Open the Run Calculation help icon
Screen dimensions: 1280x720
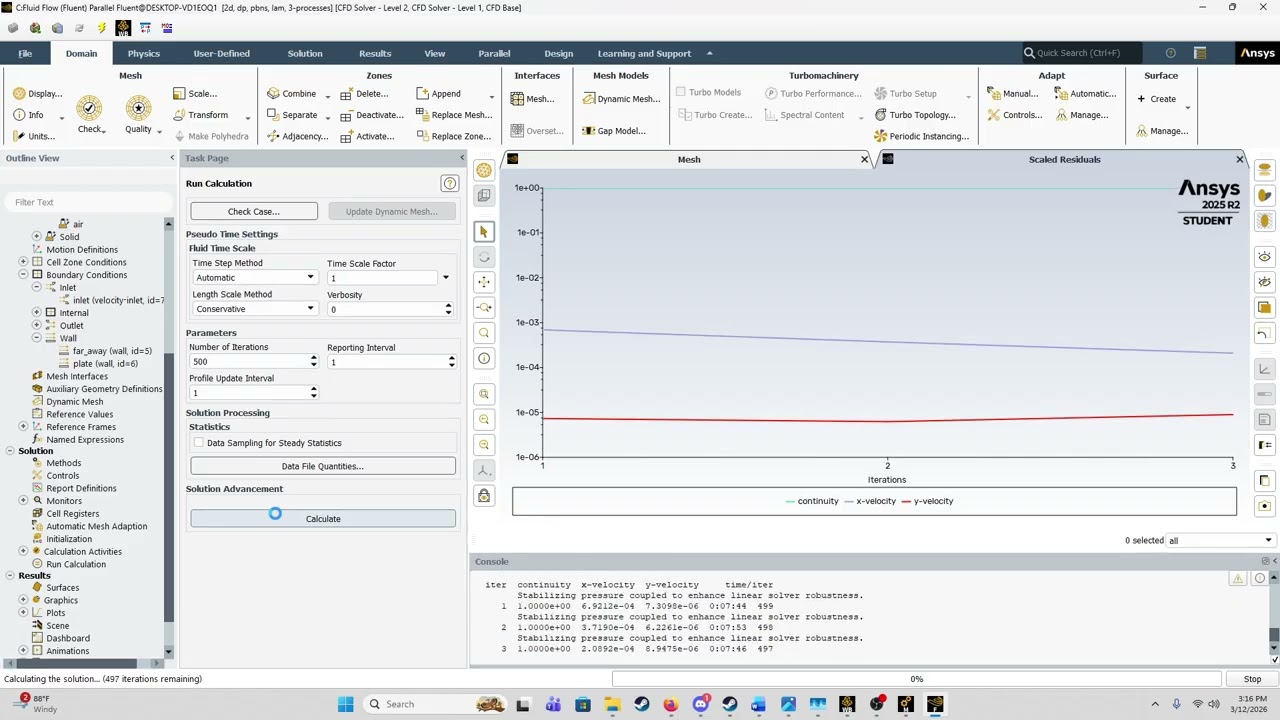450,184
